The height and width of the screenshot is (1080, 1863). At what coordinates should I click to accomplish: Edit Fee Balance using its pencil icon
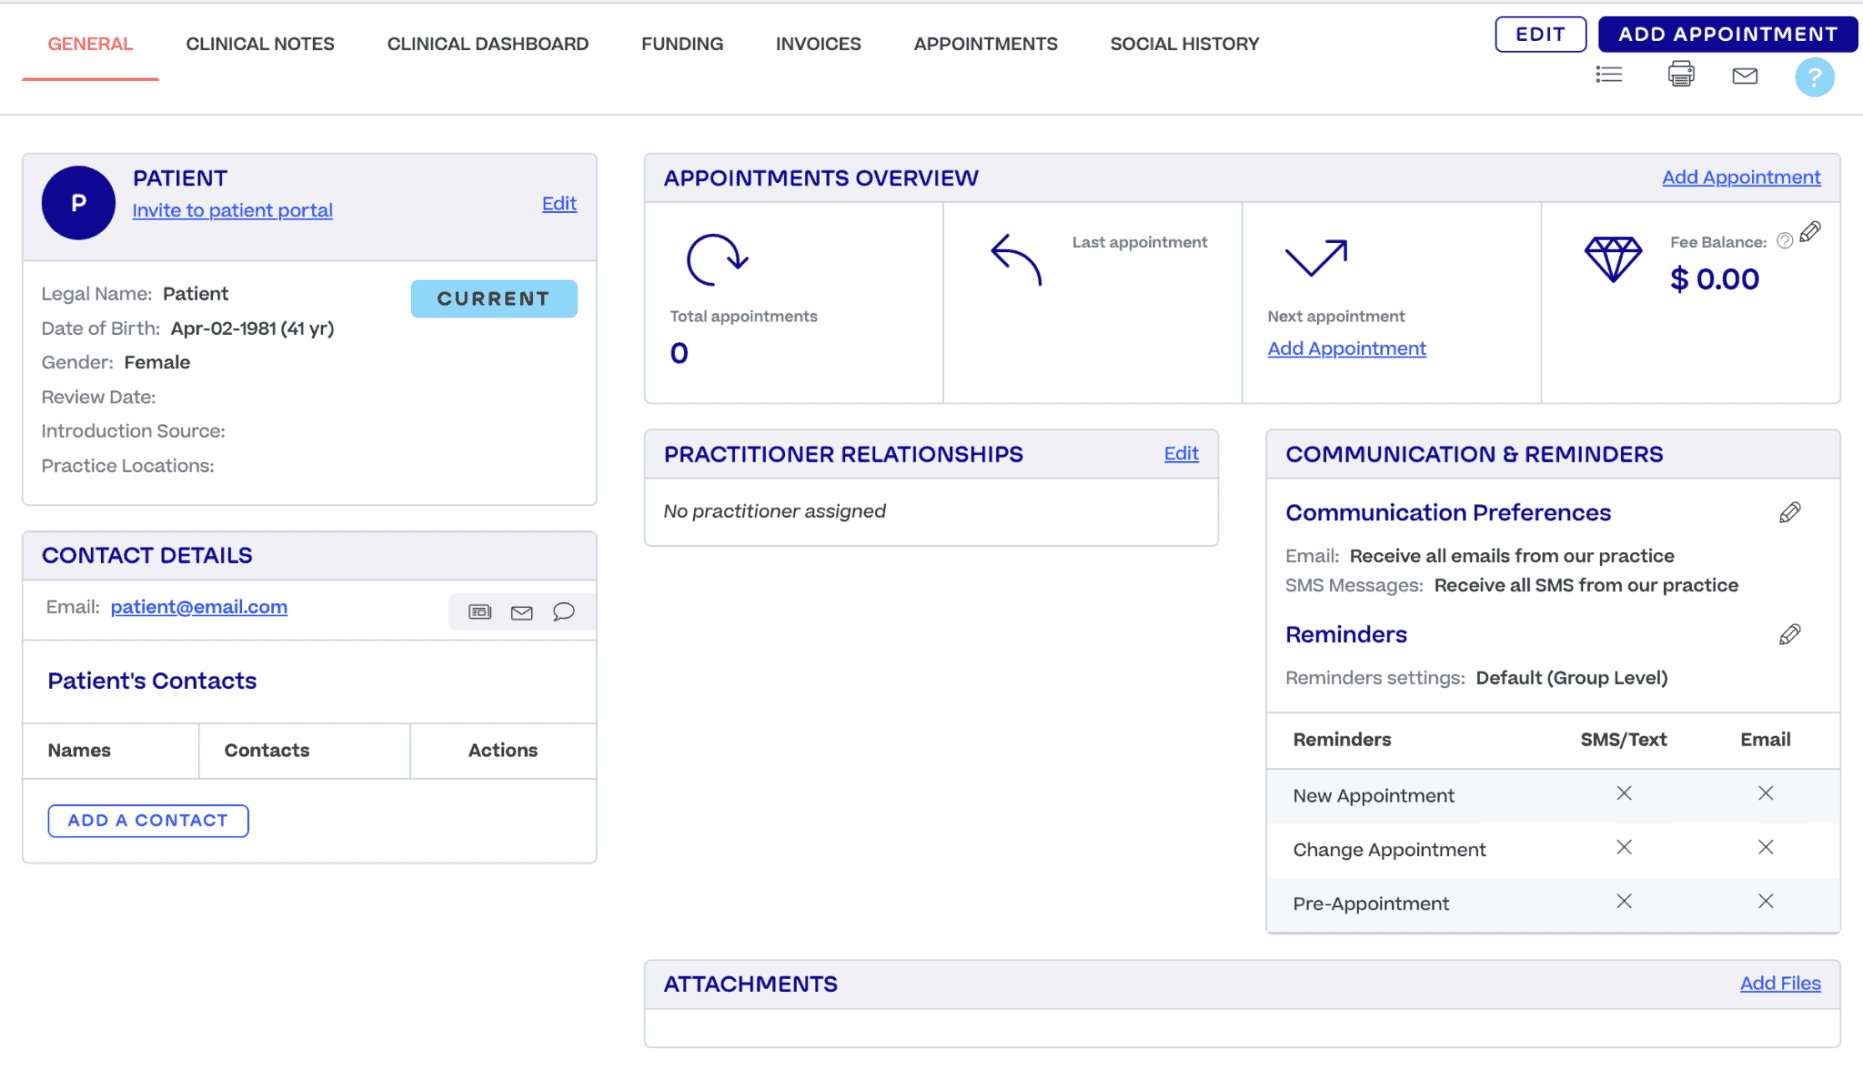pyautogui.click(x=1811, y=232)
